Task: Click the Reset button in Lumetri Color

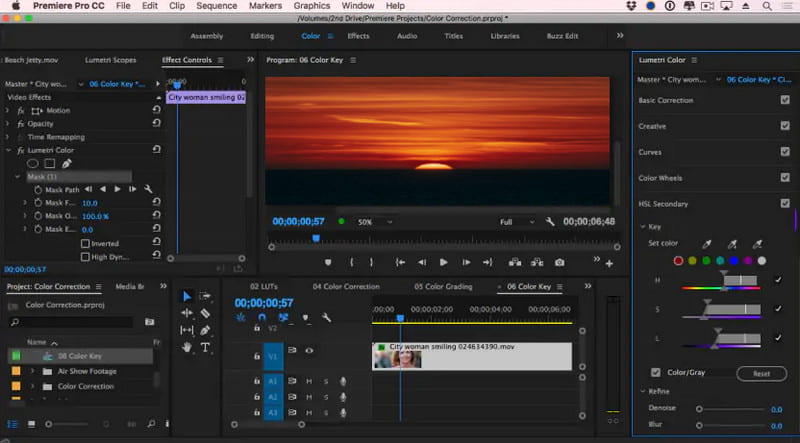Action: coord(761,373)
